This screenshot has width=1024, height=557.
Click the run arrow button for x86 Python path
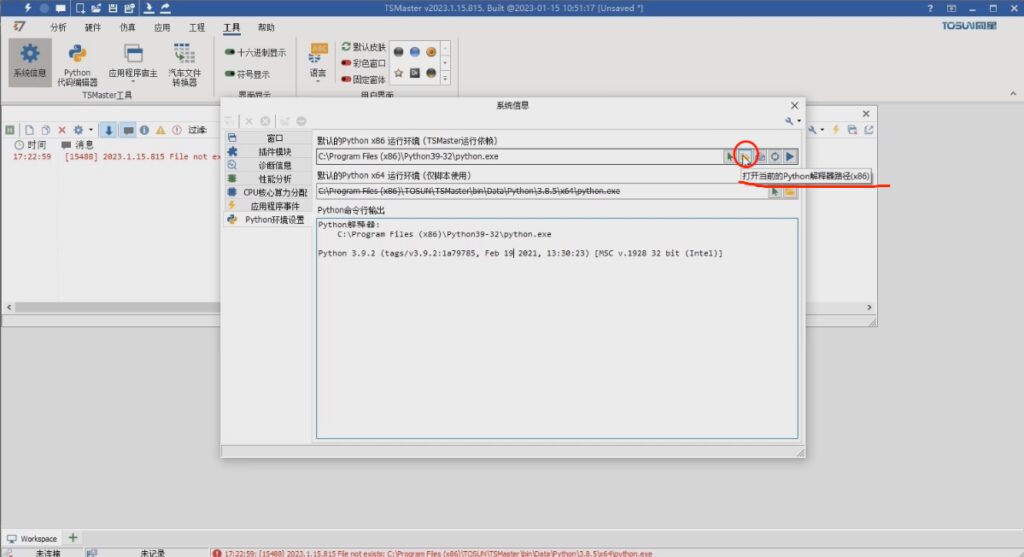point(790,157)
